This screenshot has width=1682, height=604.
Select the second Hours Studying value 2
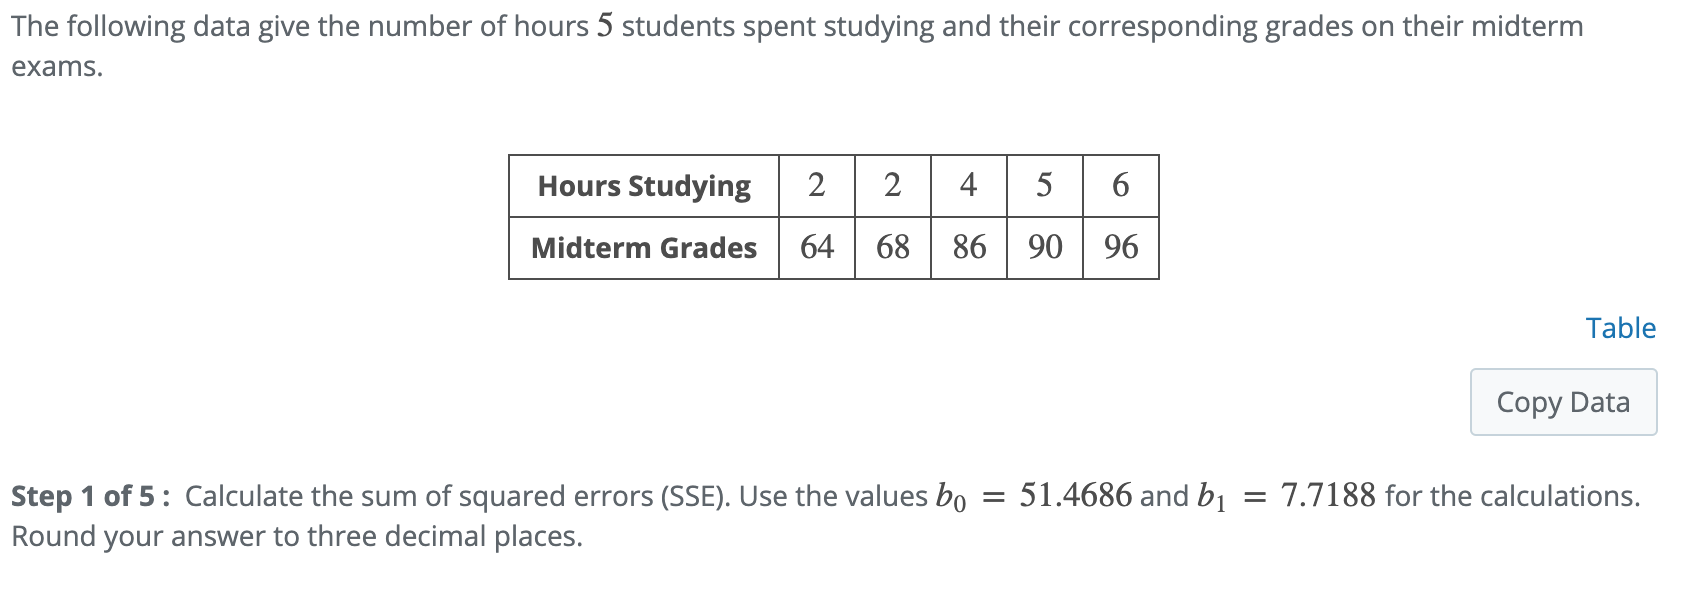pyautogui.click(x=891, y=185)
